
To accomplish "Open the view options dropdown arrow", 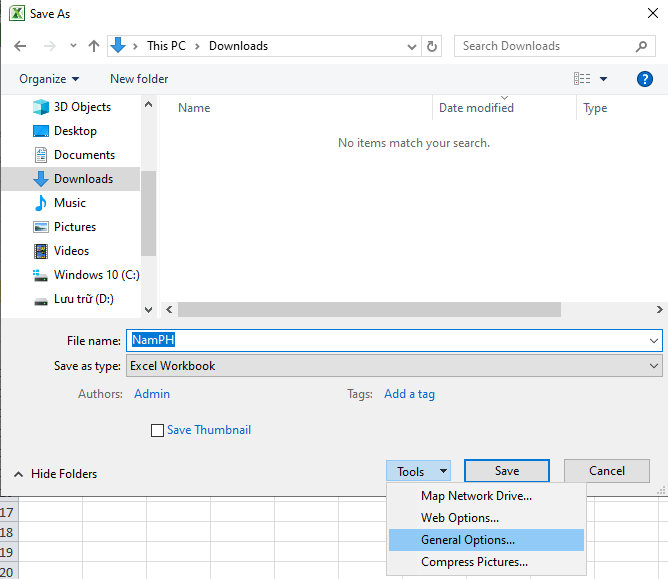I will [603, 79].
